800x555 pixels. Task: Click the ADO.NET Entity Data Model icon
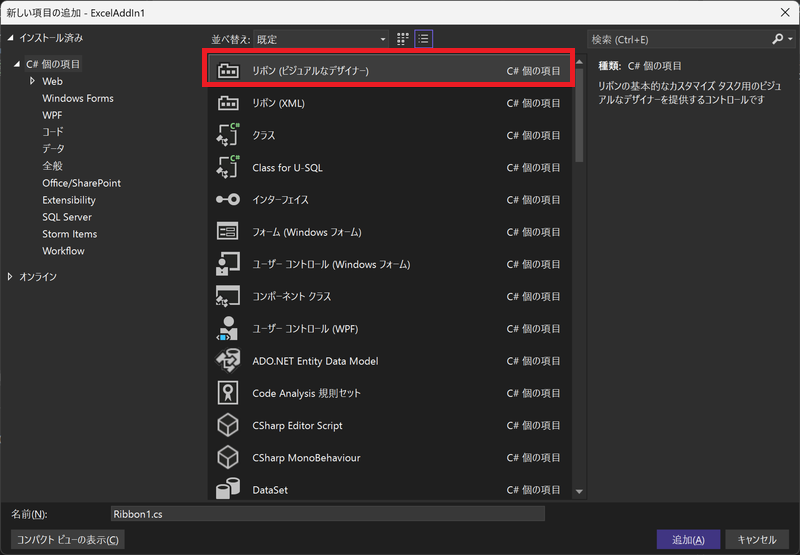[228, 361]
